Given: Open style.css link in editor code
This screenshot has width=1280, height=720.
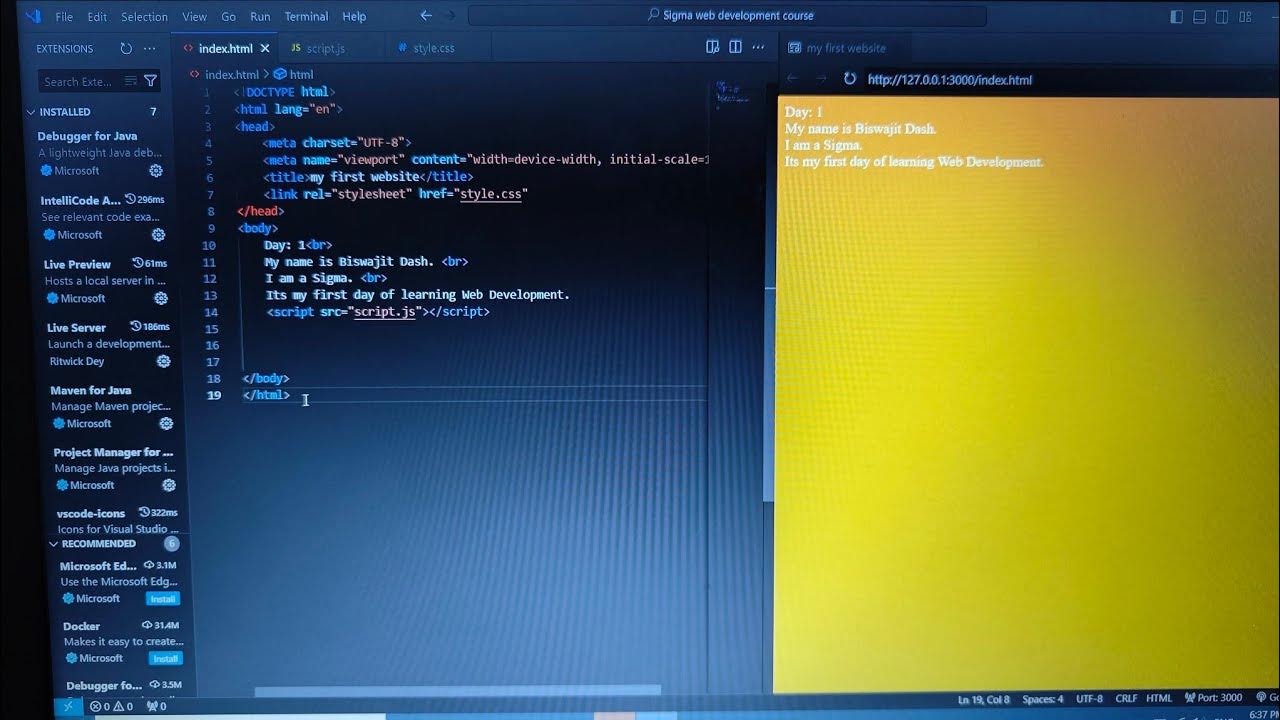Looking at the screenshot, I should tap(491, 194).
